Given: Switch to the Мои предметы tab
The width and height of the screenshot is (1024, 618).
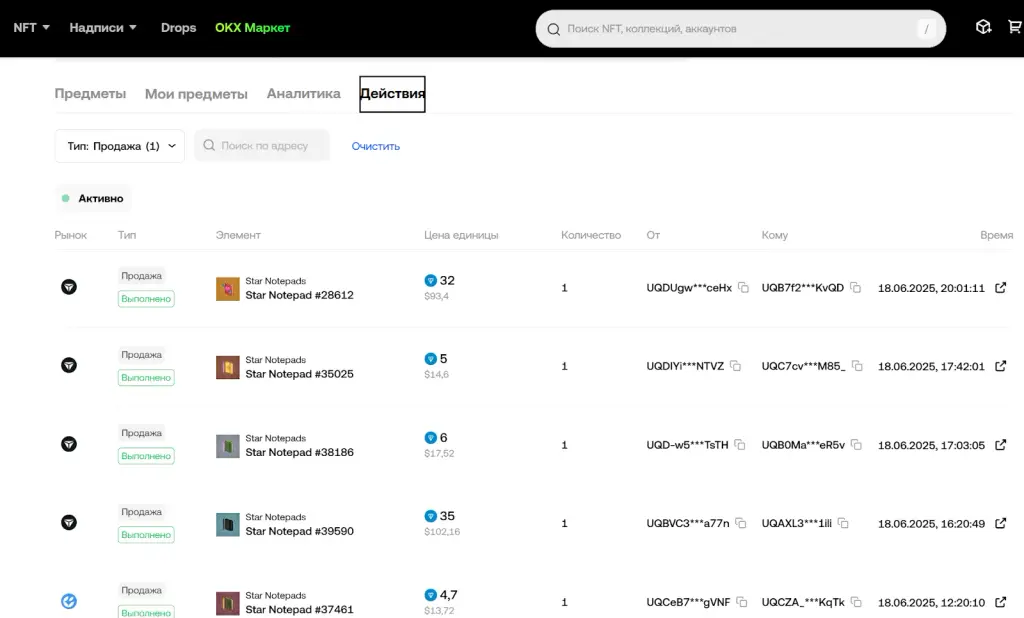Looking at the screenshot, I should click(x=196, y=94).
